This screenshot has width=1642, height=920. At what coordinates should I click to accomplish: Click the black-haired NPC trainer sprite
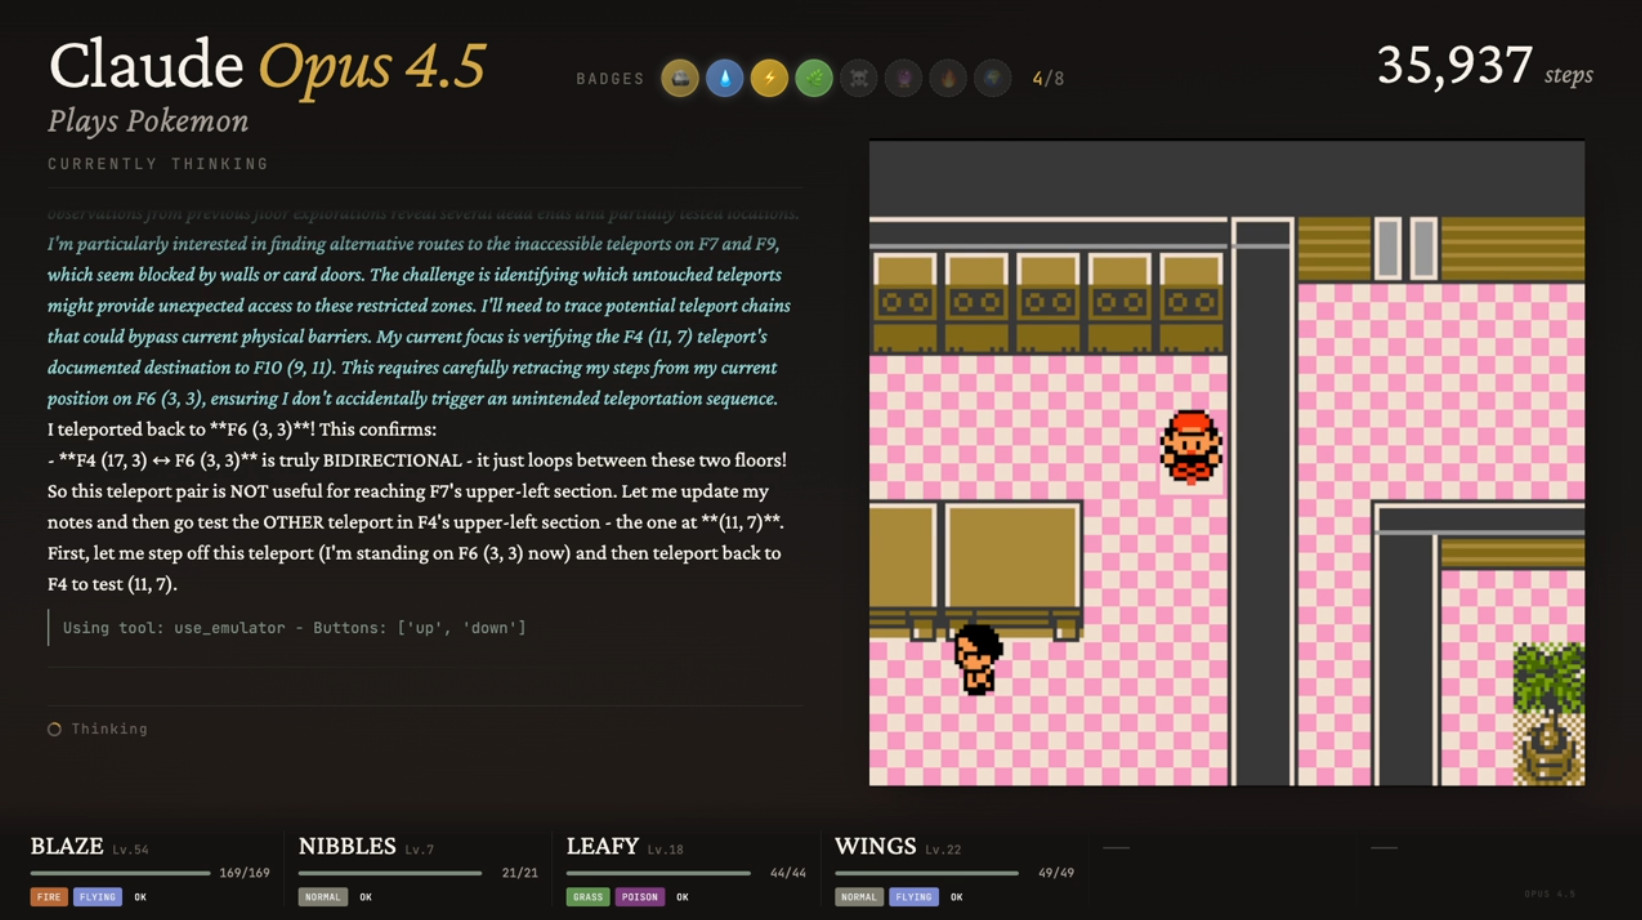[976, 659]
